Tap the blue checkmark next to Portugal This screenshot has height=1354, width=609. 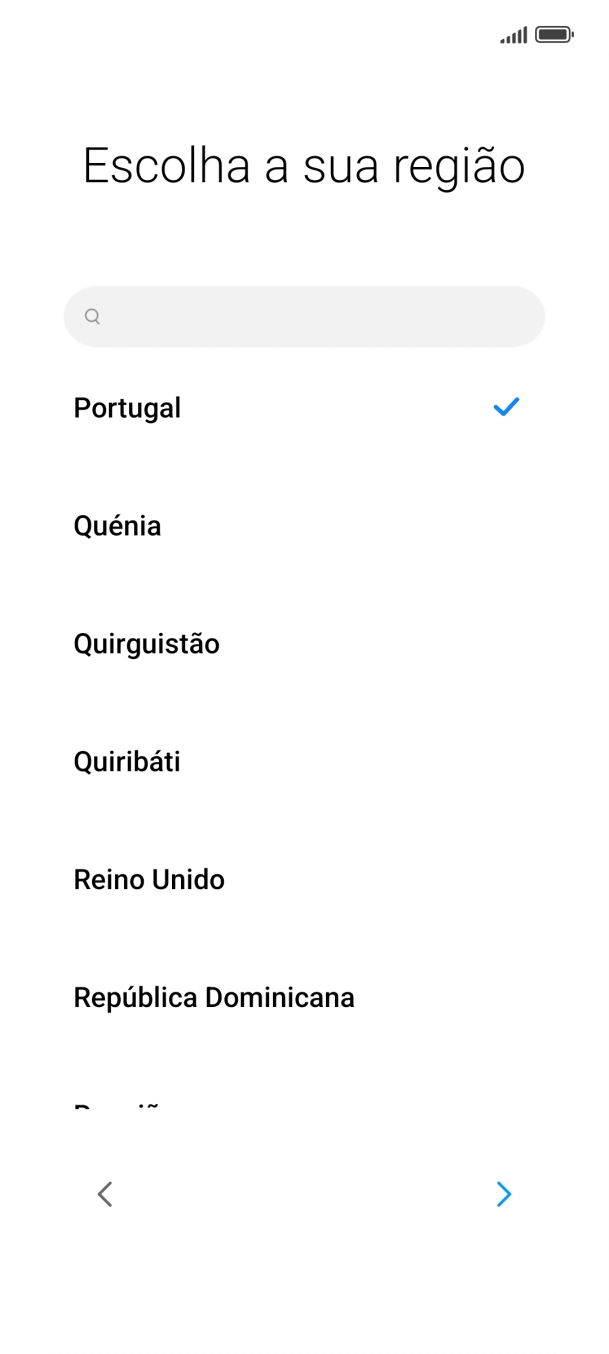tap(506, 406)
